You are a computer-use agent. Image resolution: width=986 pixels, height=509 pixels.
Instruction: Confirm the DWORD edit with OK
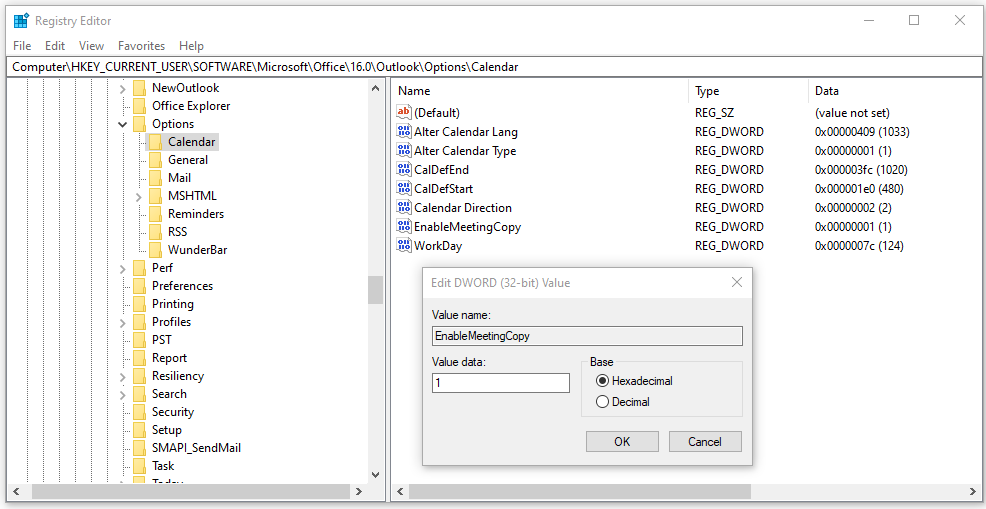[622, 442]
